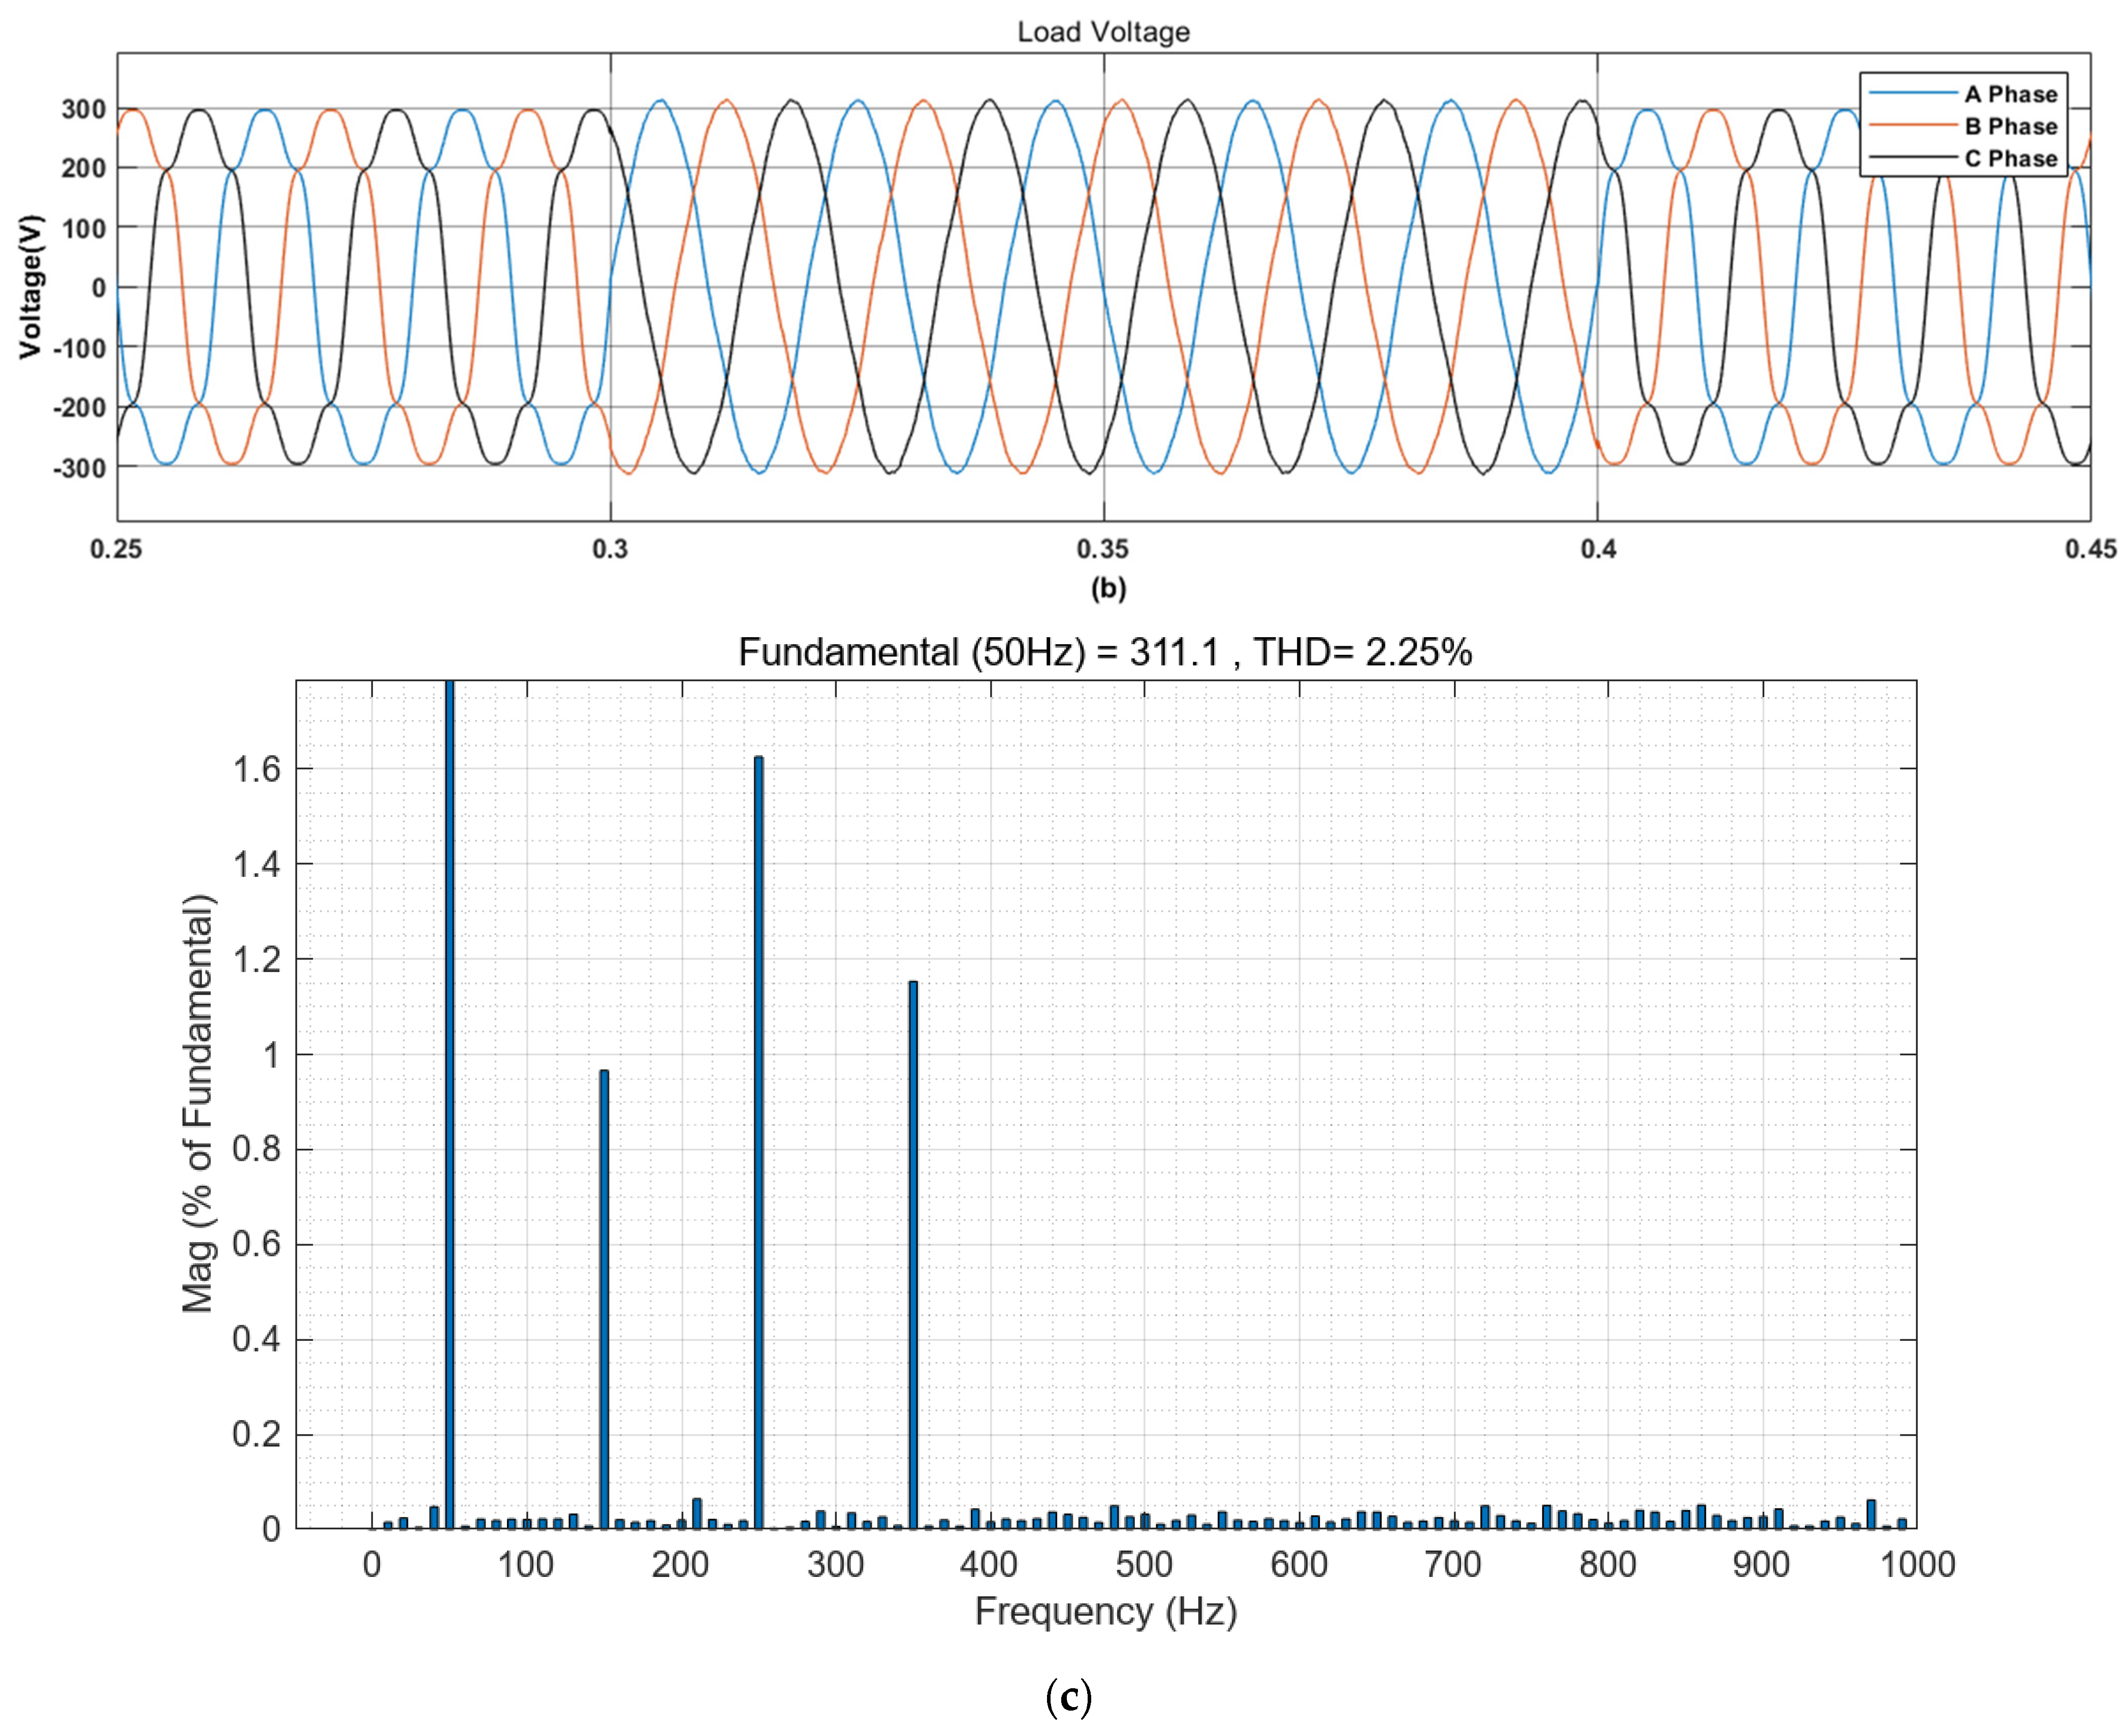Viewport: 2126px width, 1736px height.
Task: Select the C Phase legend label
Action: pos(2010,158)
